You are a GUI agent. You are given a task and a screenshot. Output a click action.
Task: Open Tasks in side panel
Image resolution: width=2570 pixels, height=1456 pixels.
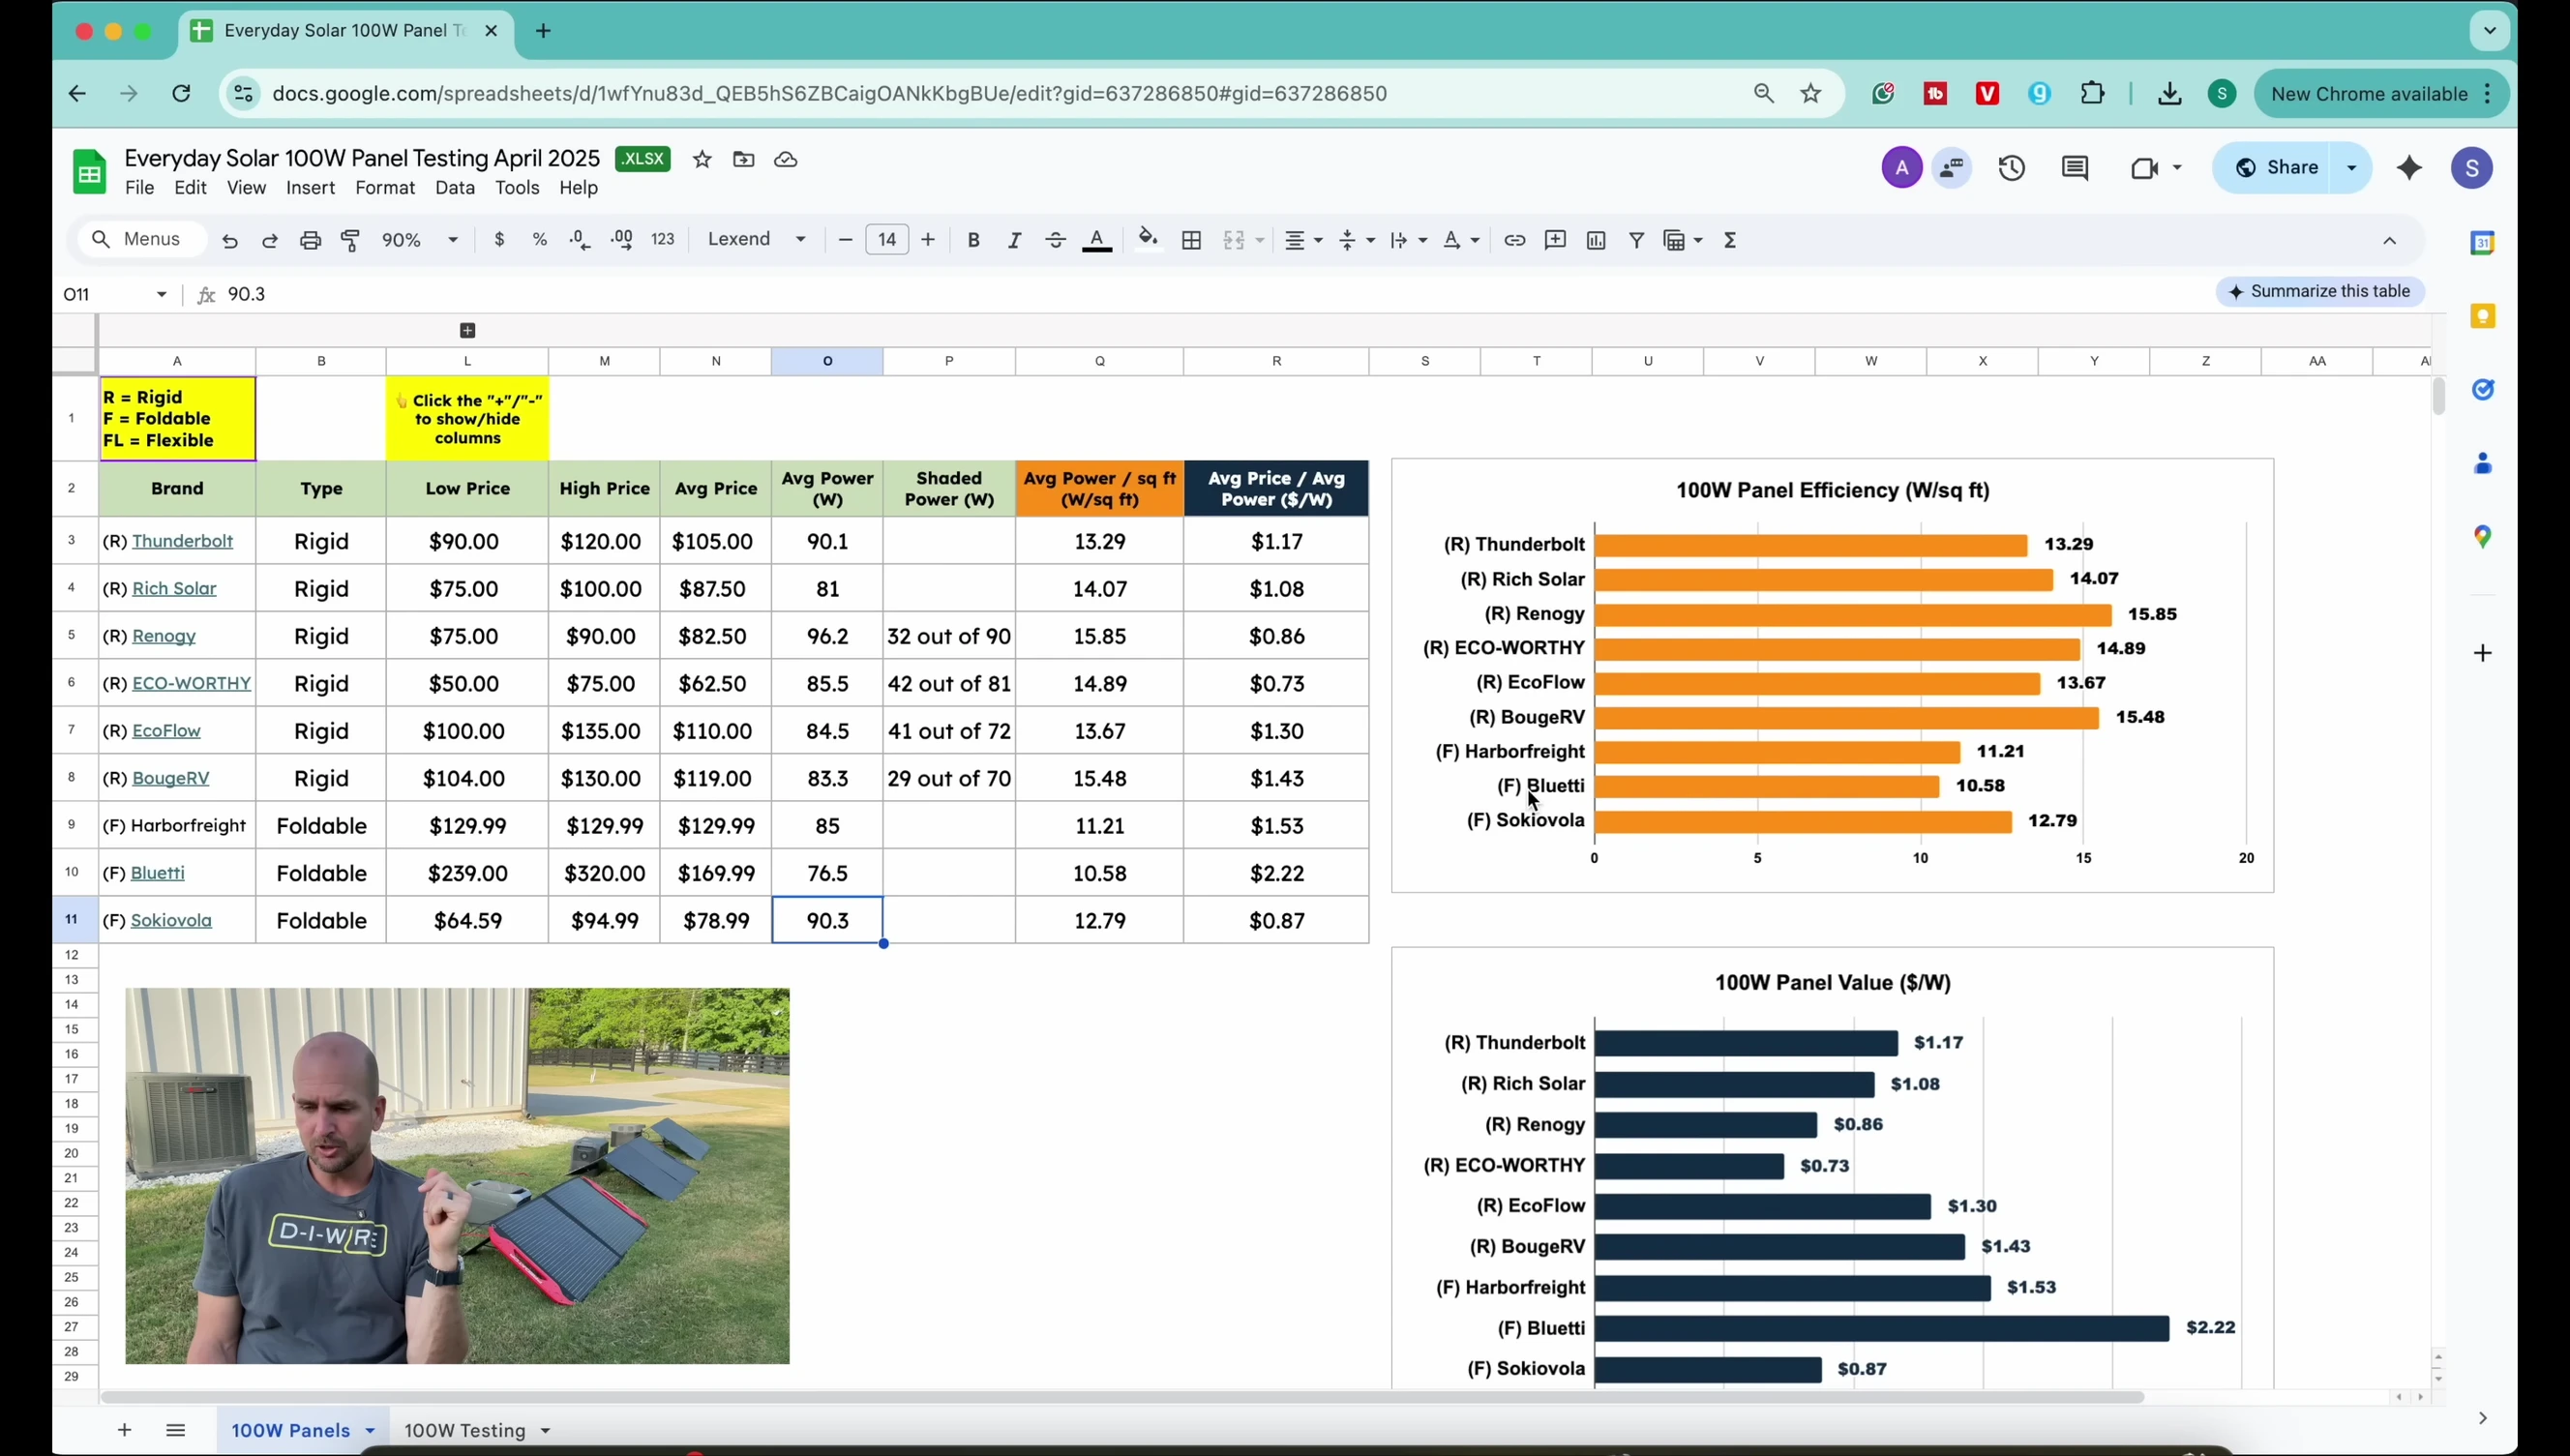(2482, 389)
